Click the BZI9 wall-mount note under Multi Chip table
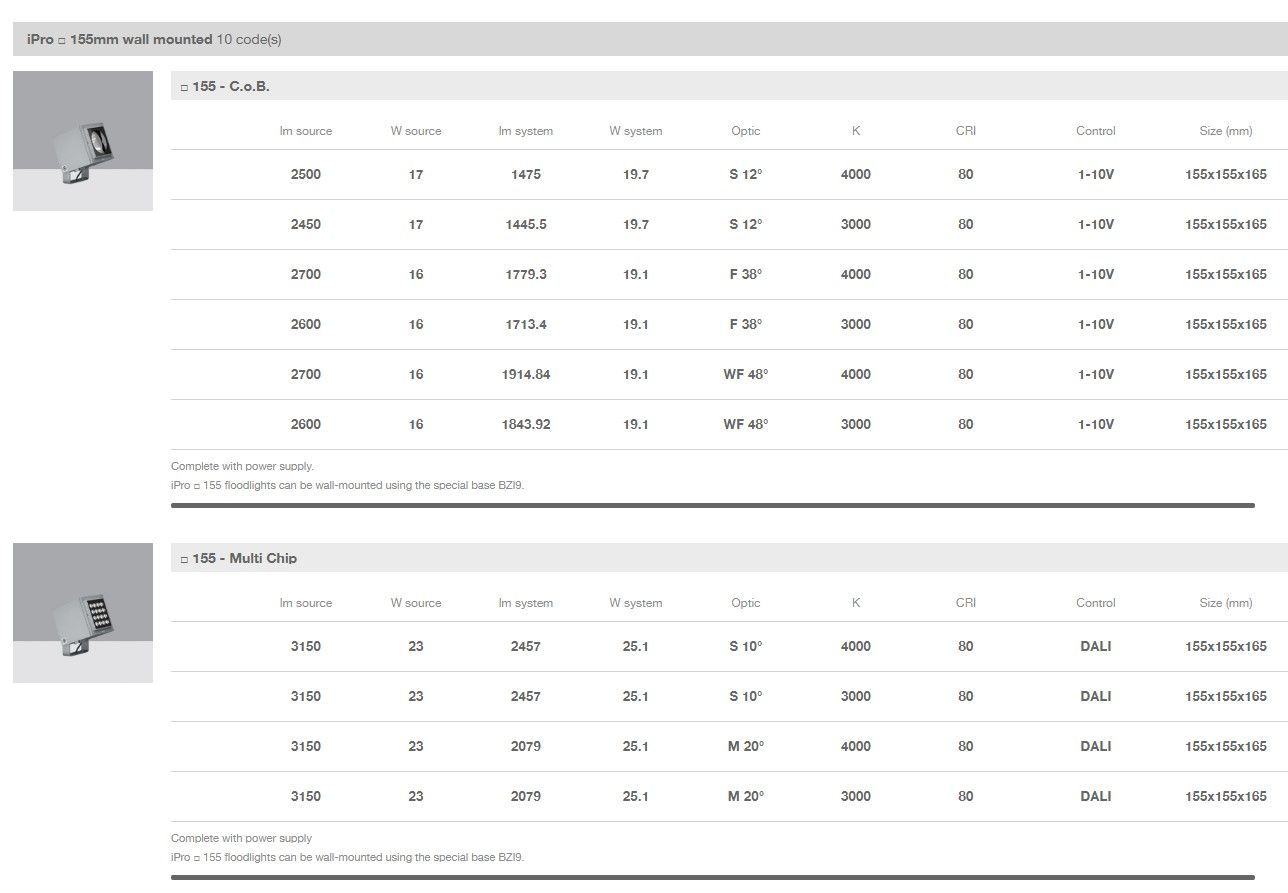Viewport: 1288px width, 893px height. point(348,857)
